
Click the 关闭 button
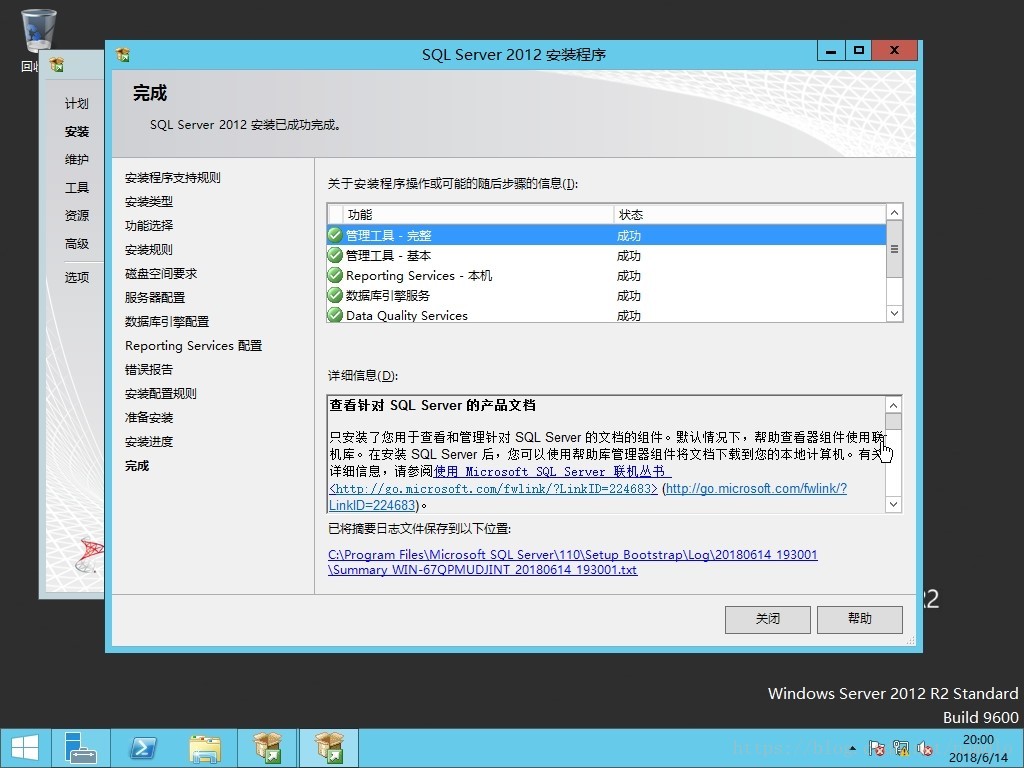click(x=767, y=619)
